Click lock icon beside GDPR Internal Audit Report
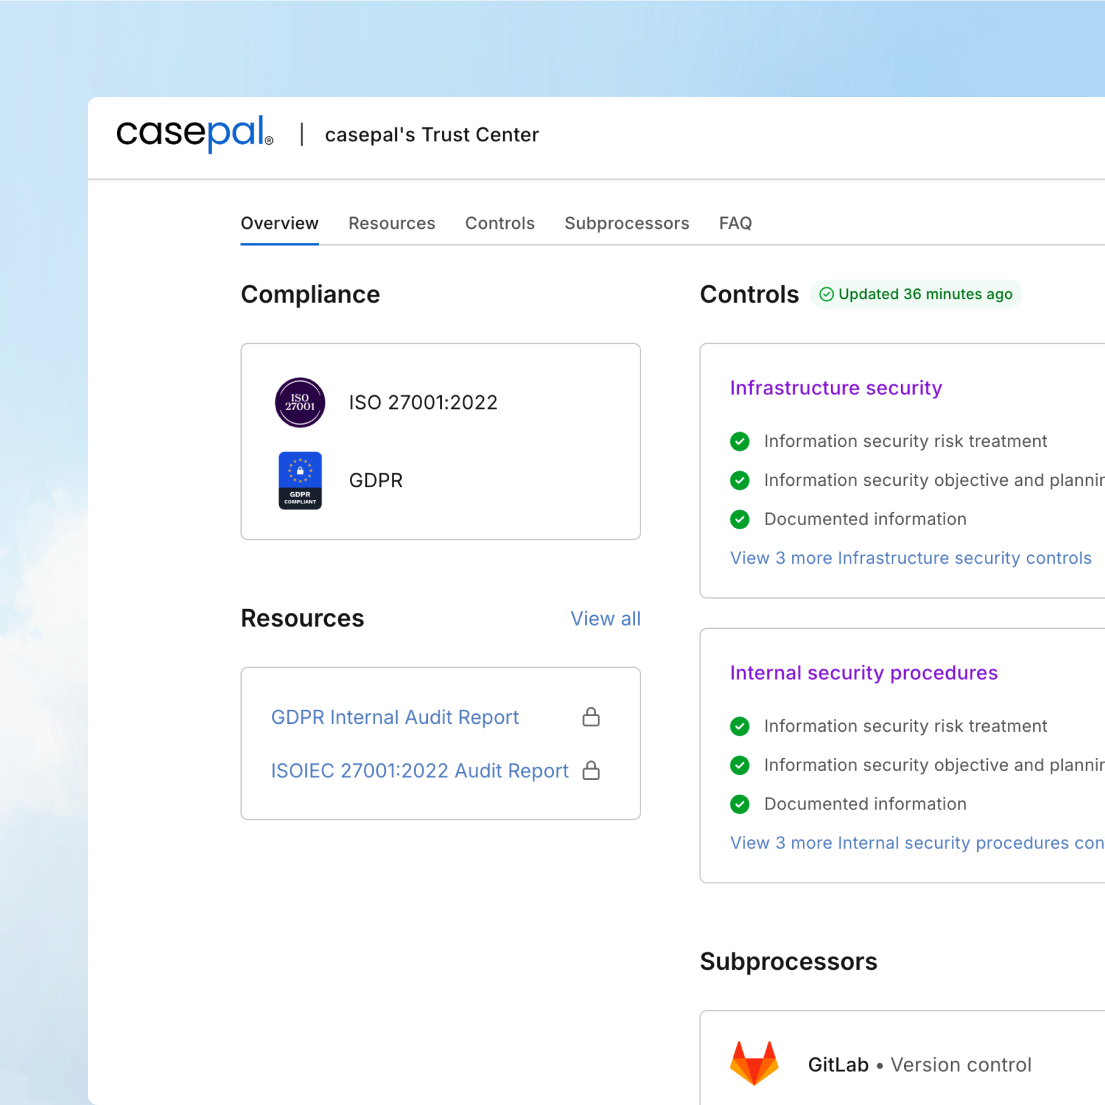1105x1105 pixels. pos(591,717)
